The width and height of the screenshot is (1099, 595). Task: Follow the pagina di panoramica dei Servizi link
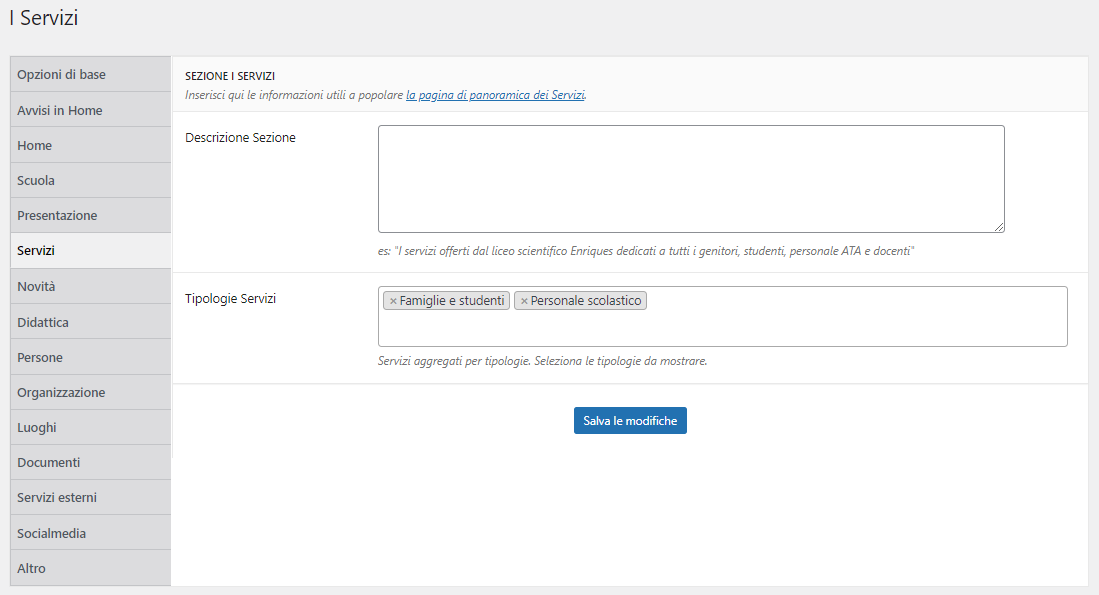click(496, 95)
